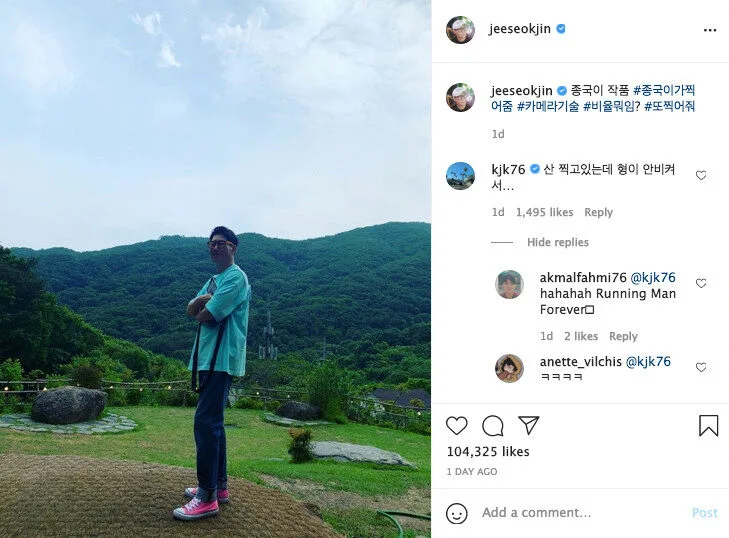Share post with paper plane icon
729x538 pixels.
[529, 425]
